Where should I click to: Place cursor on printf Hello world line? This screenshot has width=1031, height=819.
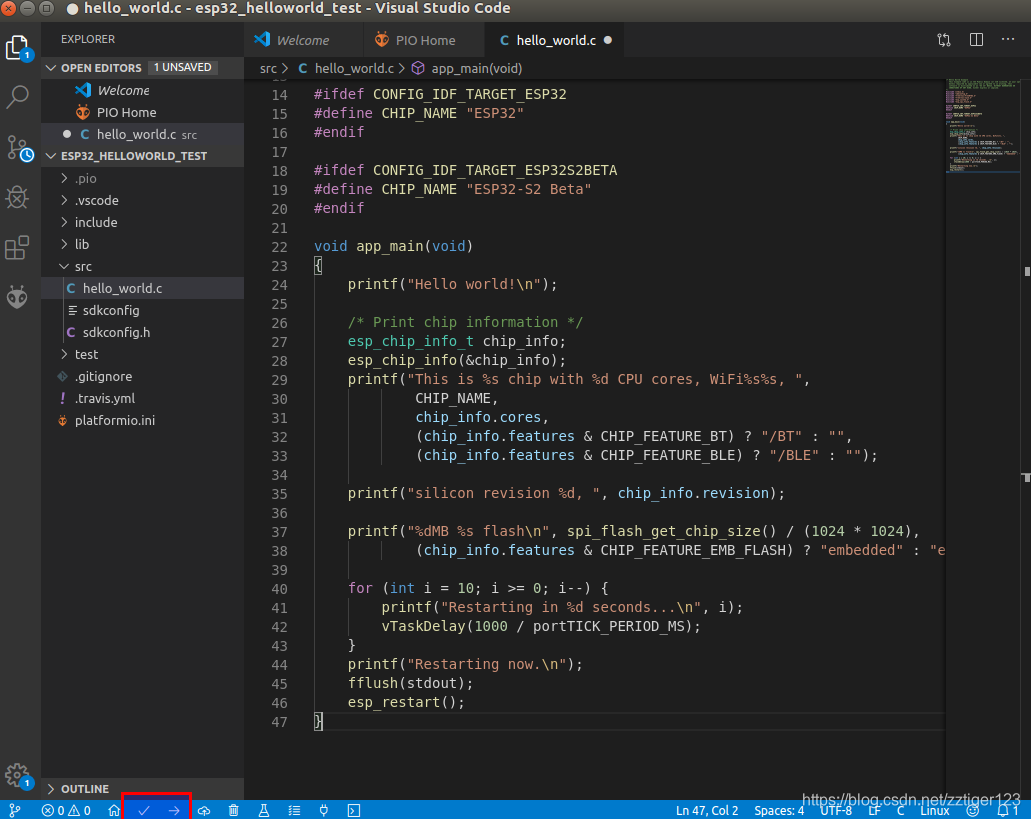click(452, 285)
